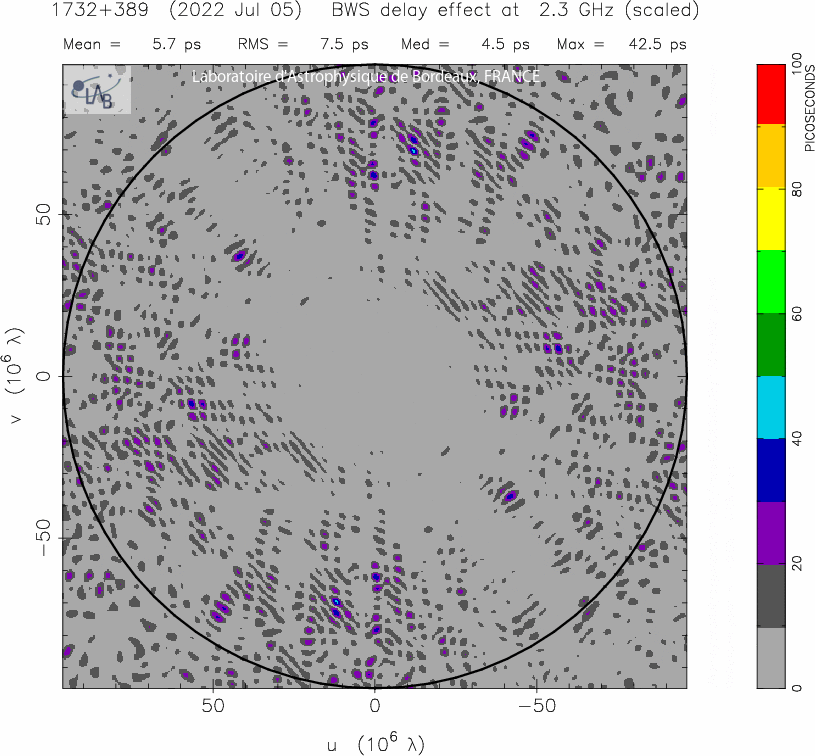Click the "Laboratoire d'Astrophysique de Bordeaux" text
Screen dimensions: 815x756
pos(366,77)
